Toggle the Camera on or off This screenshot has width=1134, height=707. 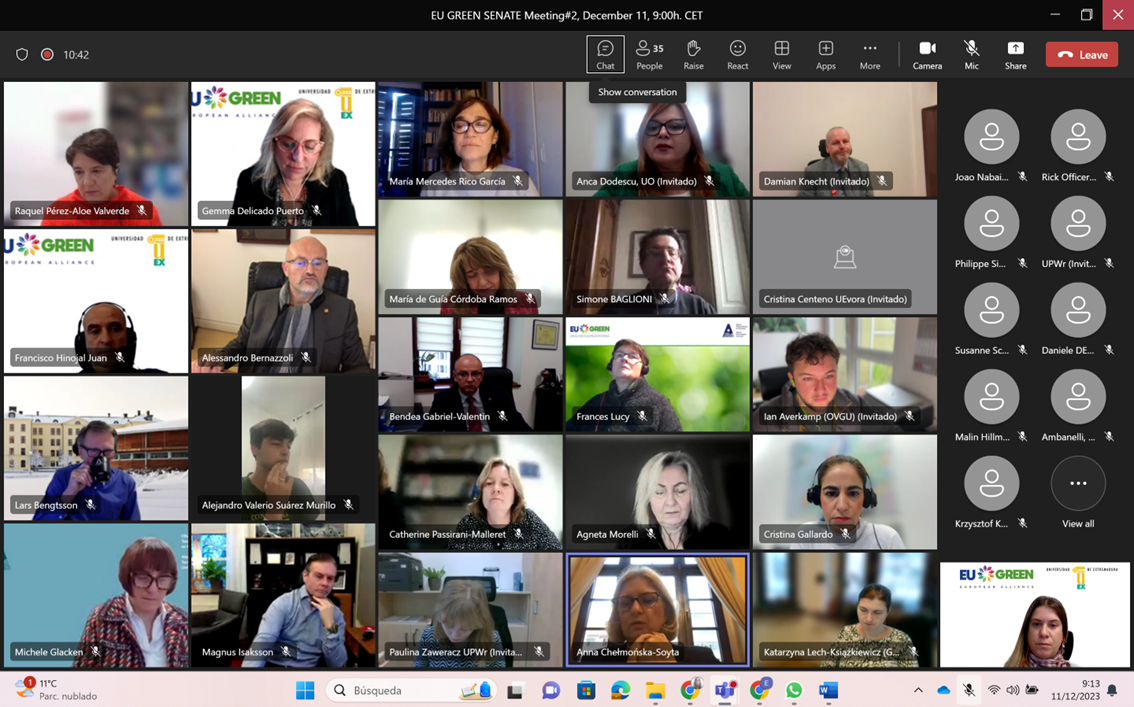point(927,54)
